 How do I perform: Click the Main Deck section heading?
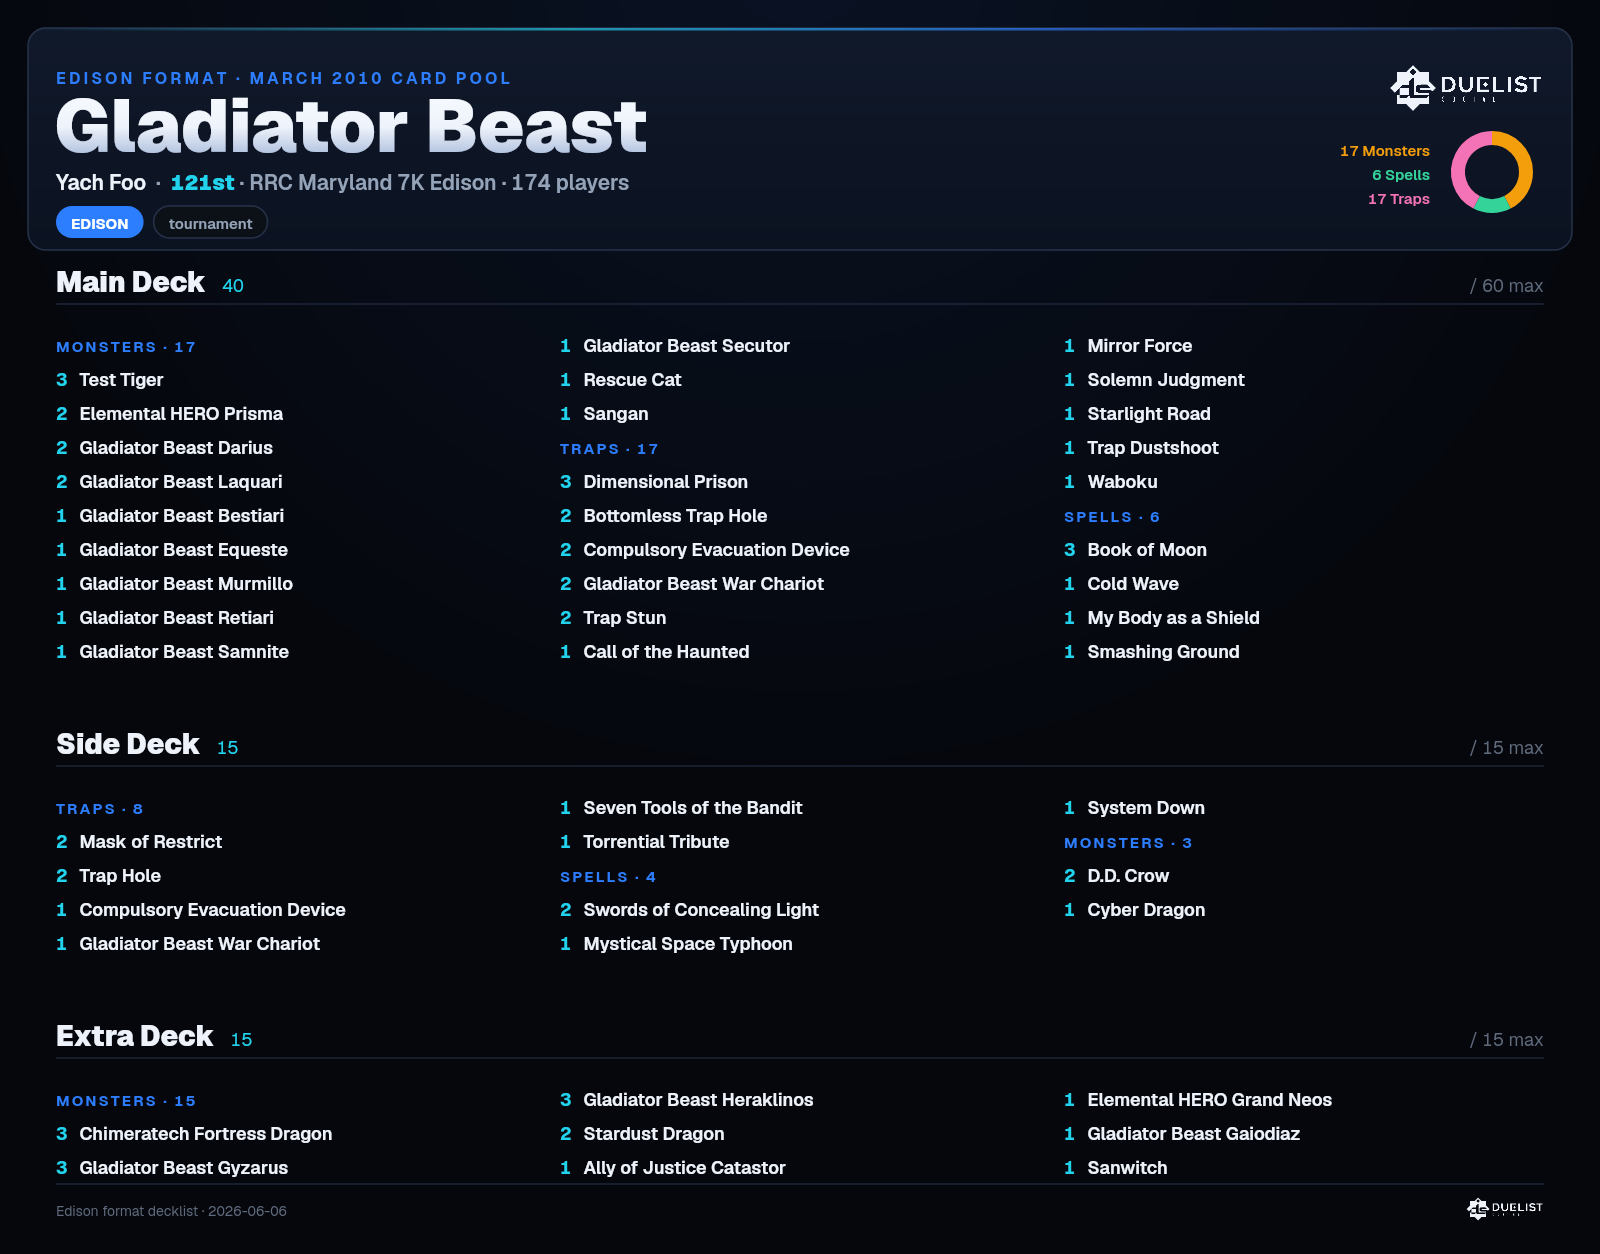coord(130,282)
